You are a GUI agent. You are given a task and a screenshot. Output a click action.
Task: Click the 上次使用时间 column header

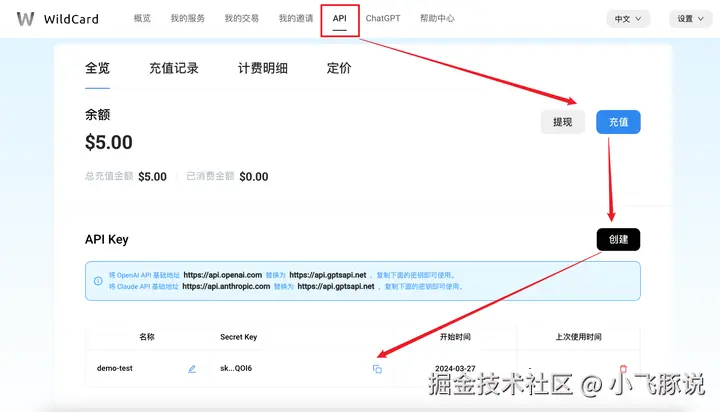tap(579, 337)
